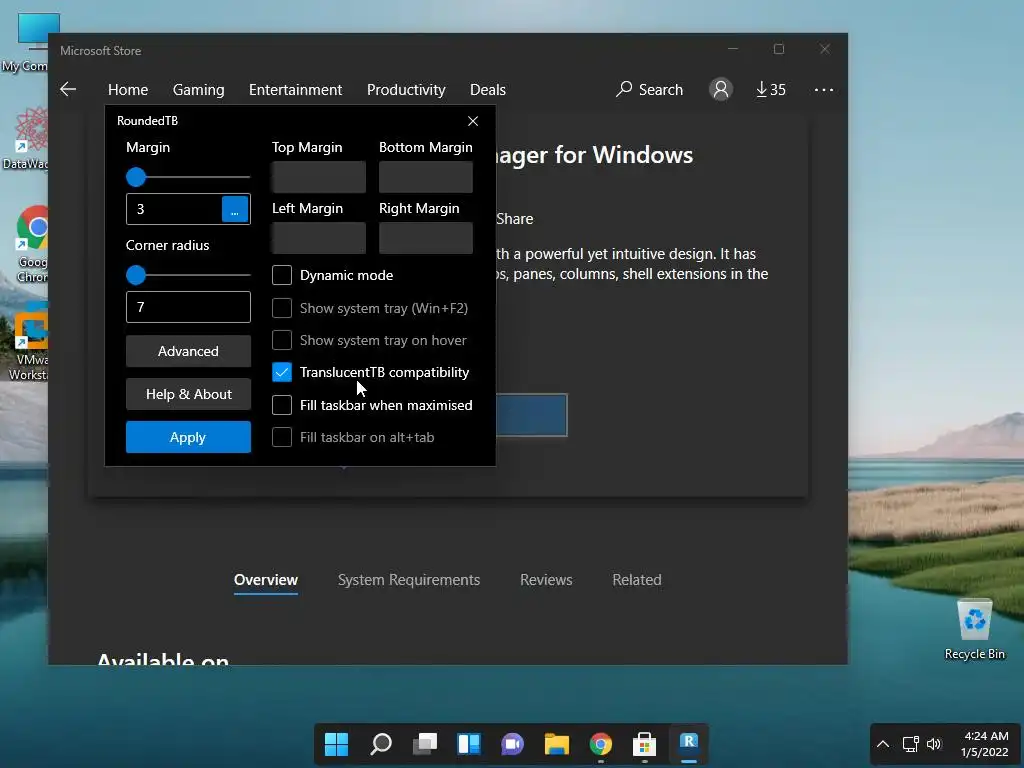1024x768 pixels.
Task: Click the volume speaker tray icon
Action: point(934,744)
